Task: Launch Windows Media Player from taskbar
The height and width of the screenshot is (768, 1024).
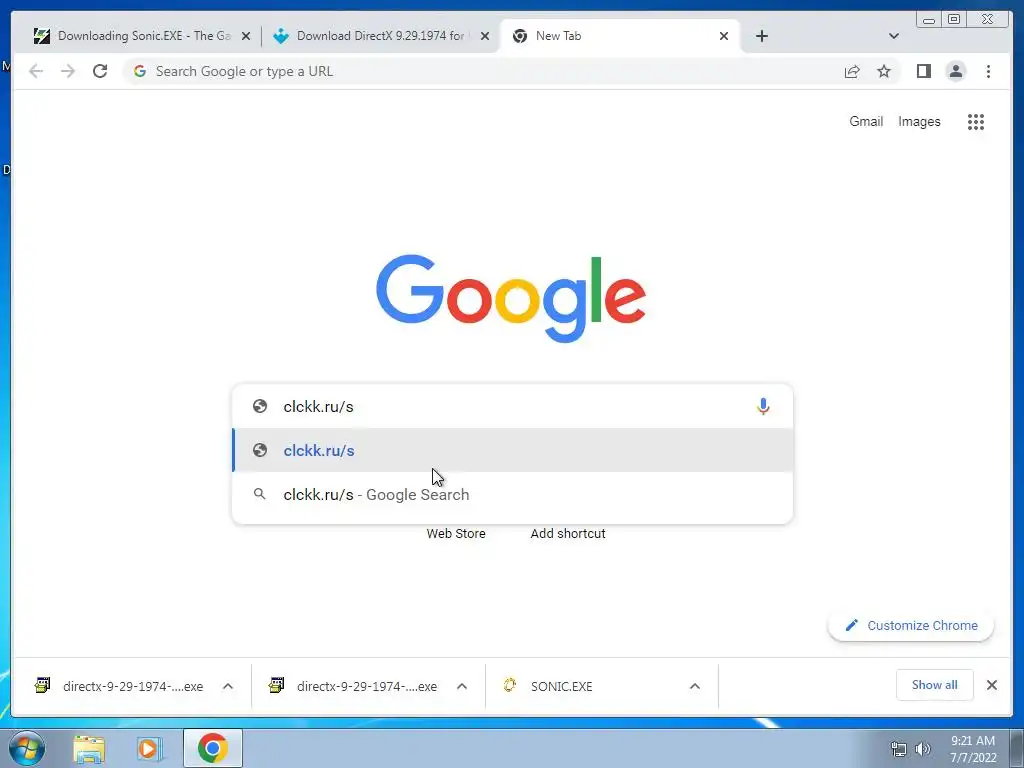Action: (x=149, y=748)
